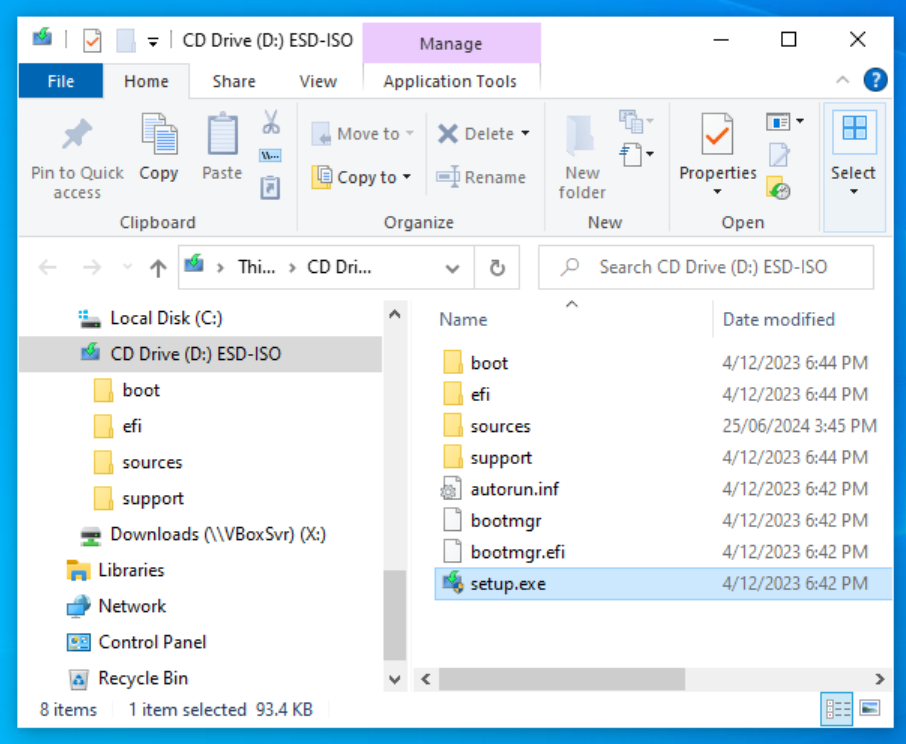Screen dimensions: 906x744
Task: Click the Manage contextual tab
Action: click(451, 43)
